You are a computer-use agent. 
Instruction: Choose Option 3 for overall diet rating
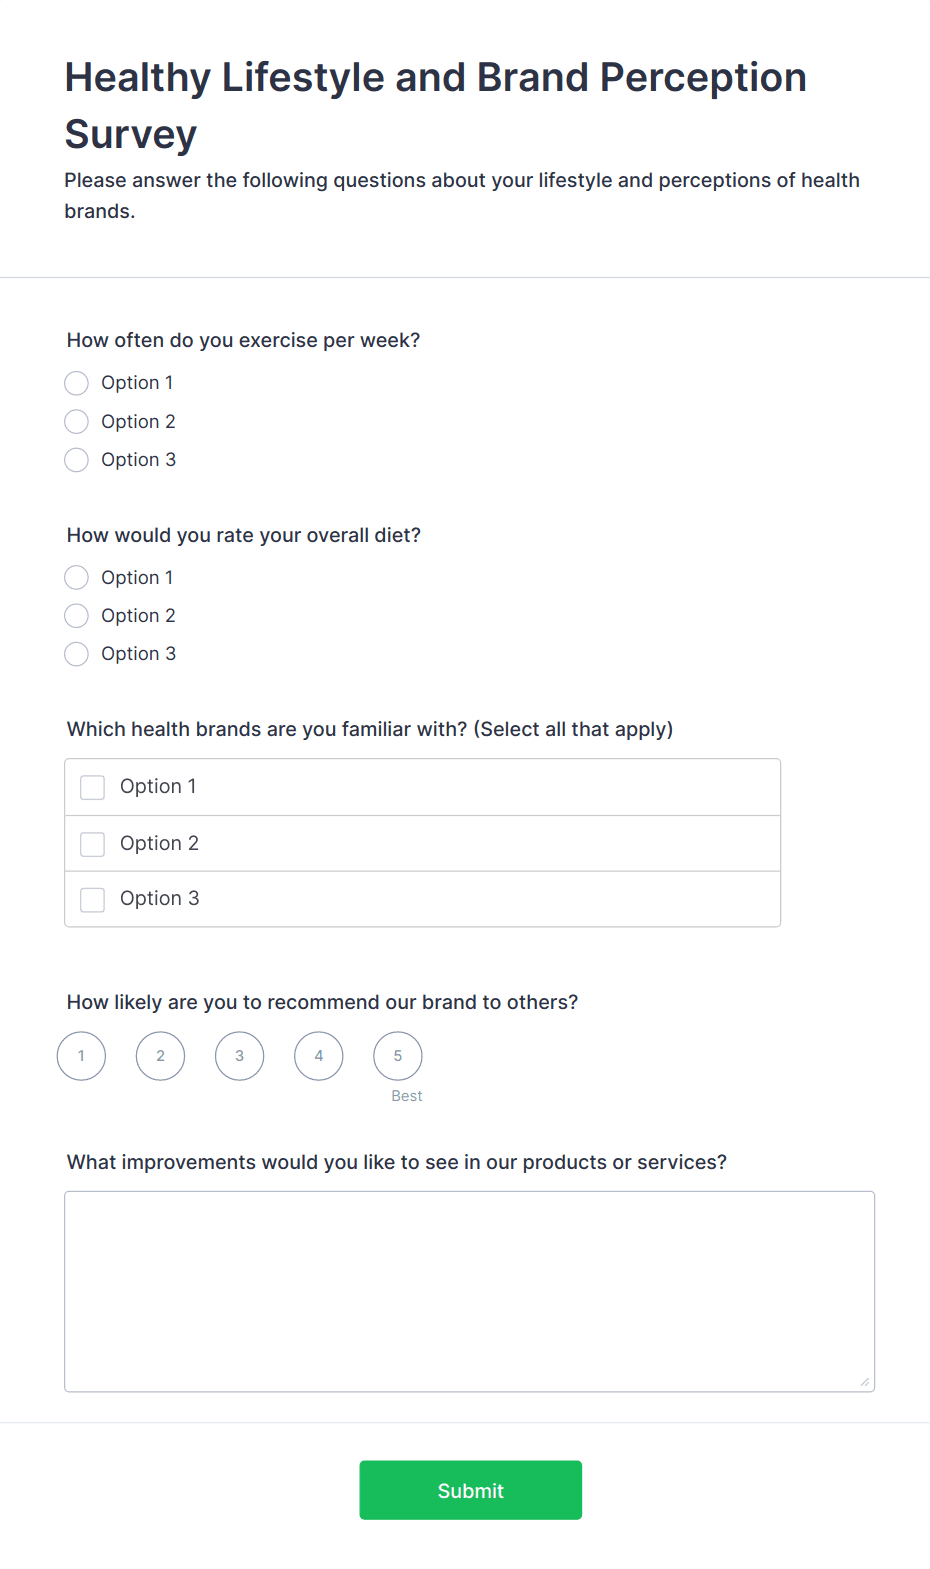76,654
